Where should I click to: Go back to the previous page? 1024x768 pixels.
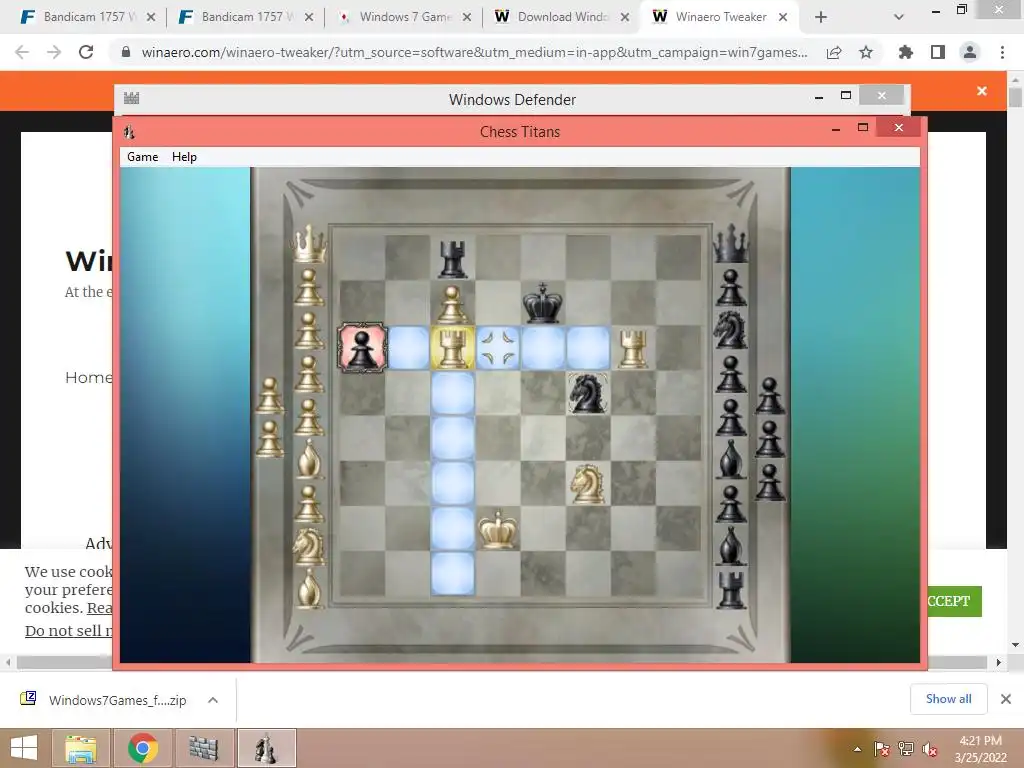22,52
